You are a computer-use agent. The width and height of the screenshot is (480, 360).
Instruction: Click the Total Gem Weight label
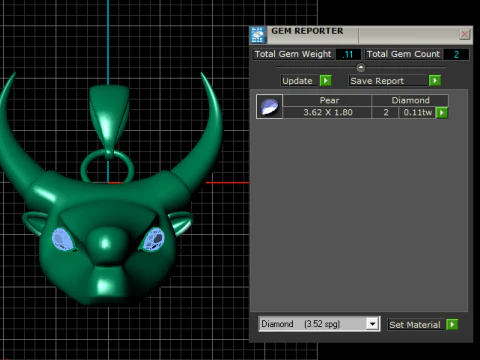(x=293, y=54)
